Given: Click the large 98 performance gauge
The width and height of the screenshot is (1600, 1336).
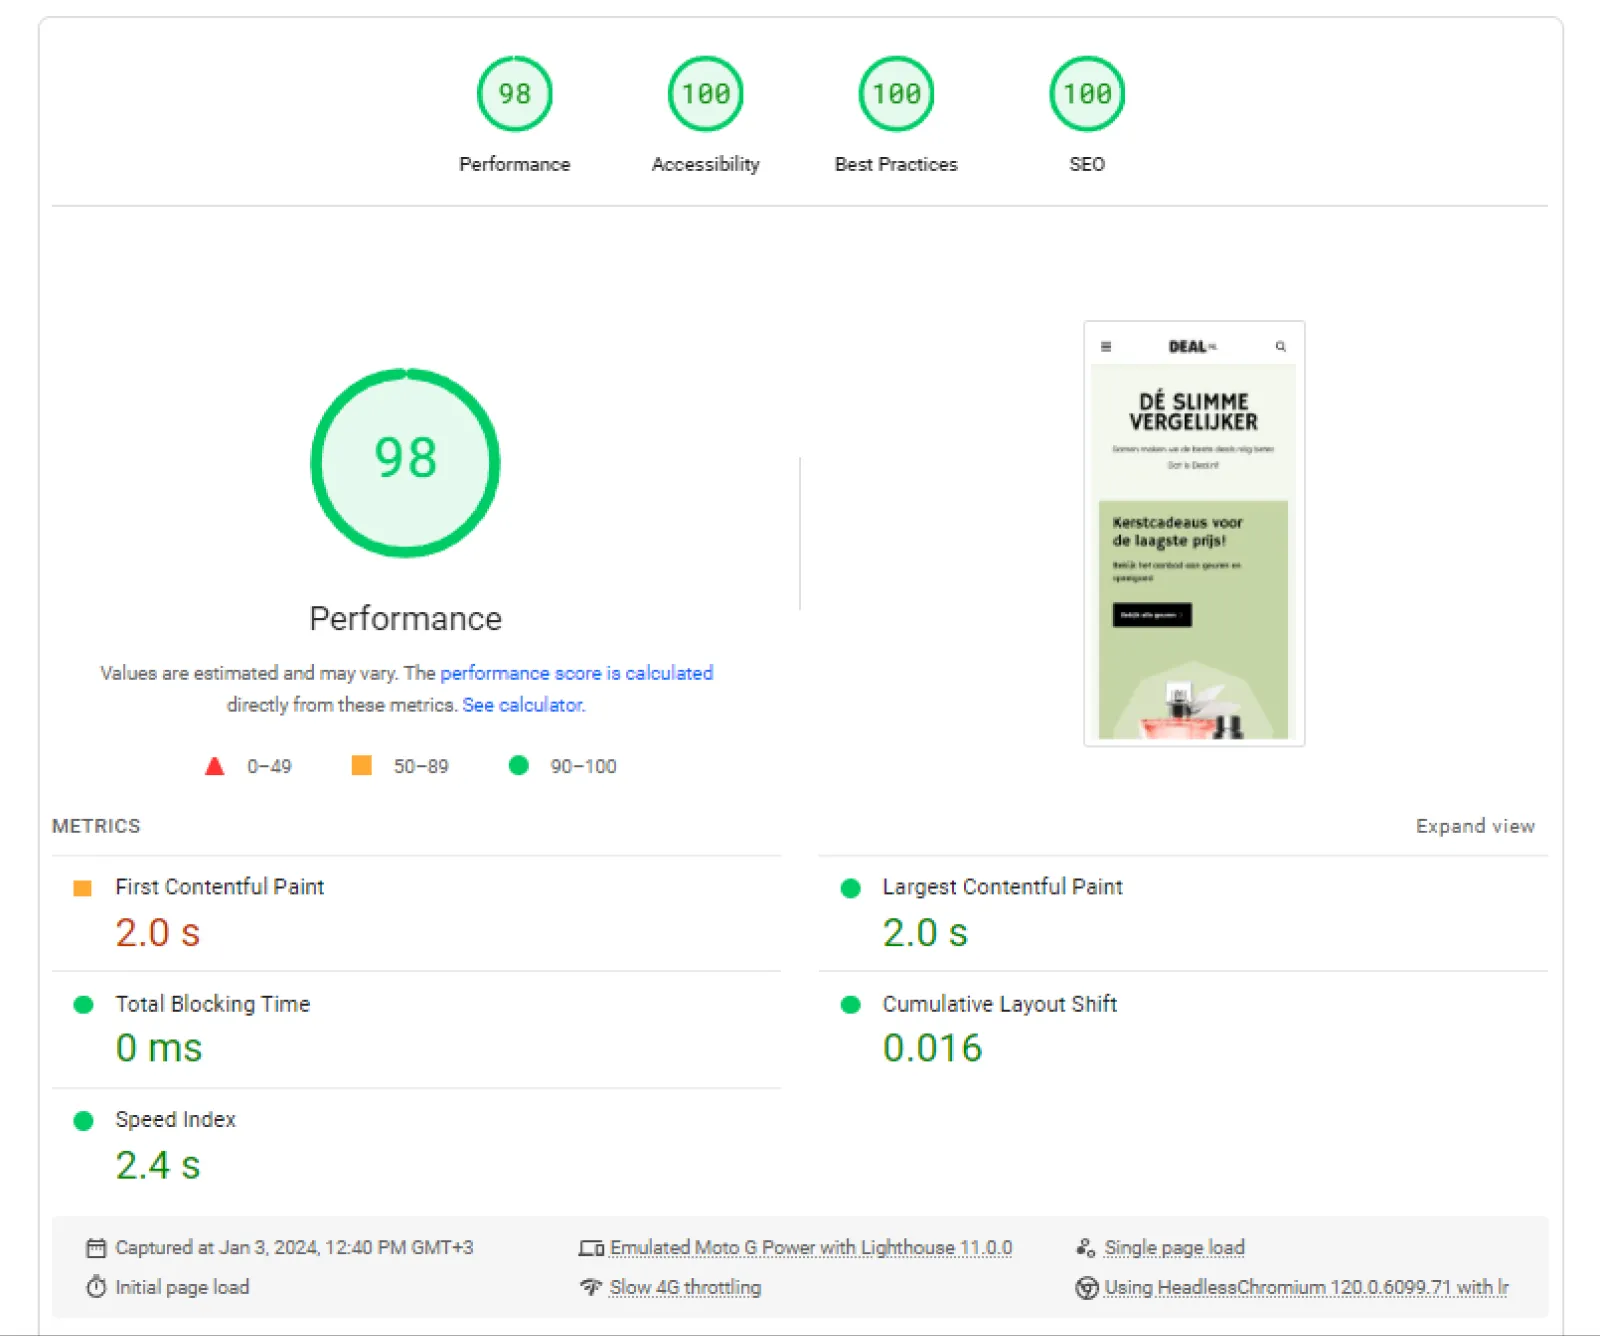Looking at the screenshot, I should [405, 462].
